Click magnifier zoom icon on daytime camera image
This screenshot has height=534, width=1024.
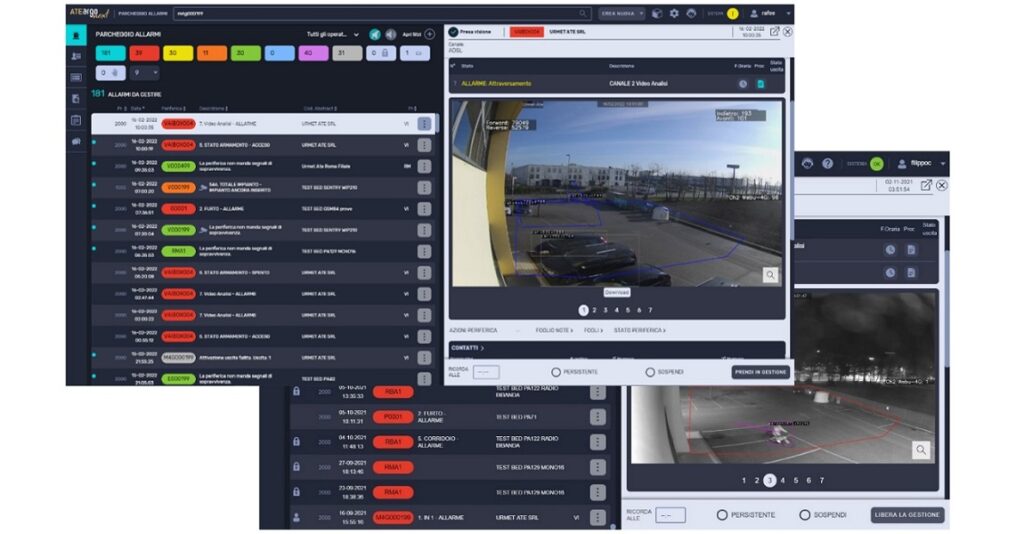point(771,274)
